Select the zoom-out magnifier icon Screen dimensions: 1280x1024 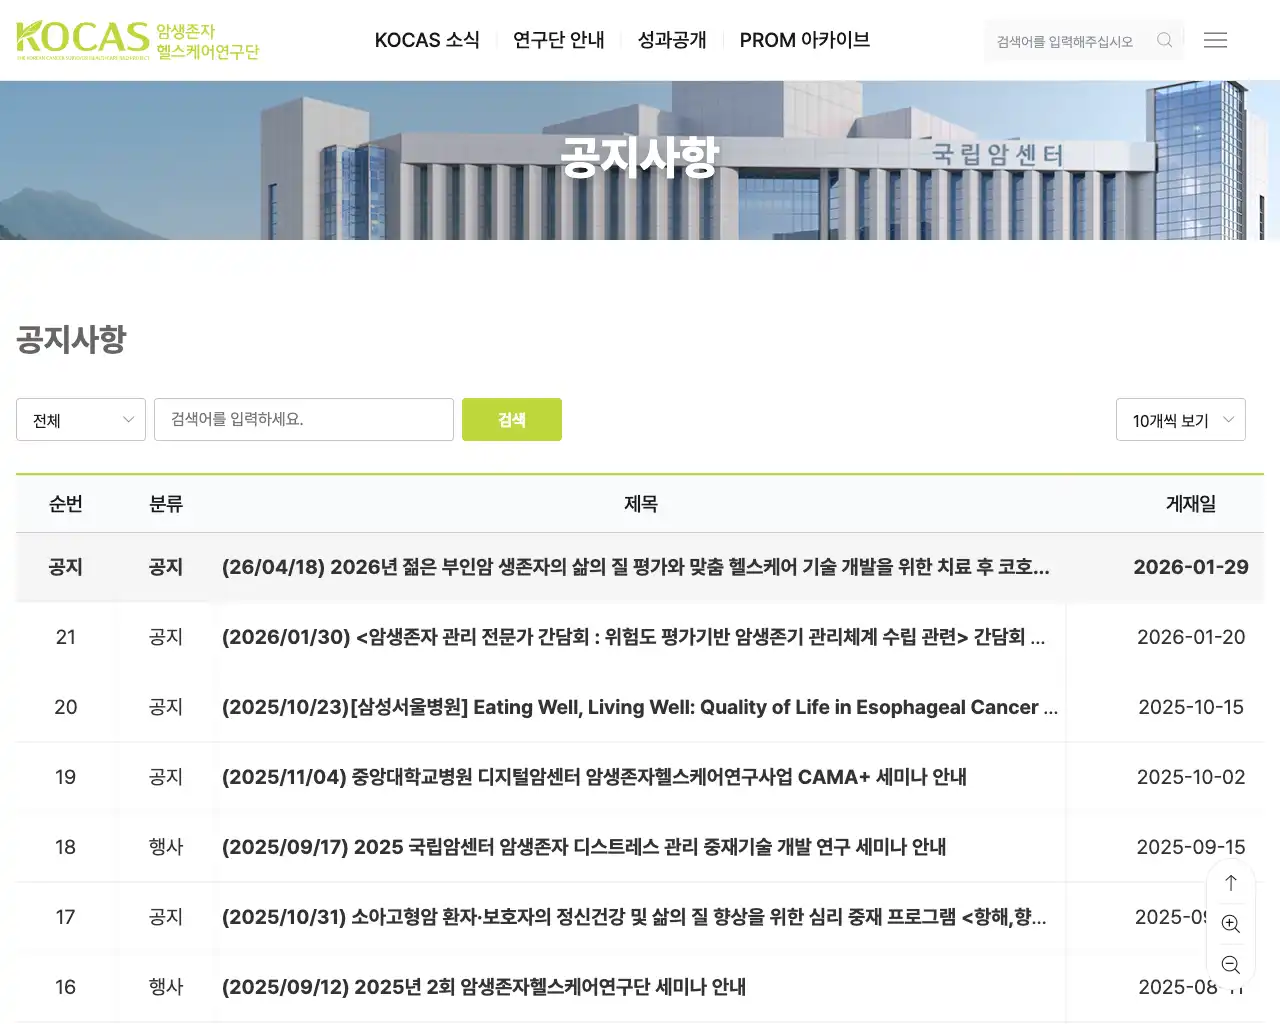(x=1231, y=964)
